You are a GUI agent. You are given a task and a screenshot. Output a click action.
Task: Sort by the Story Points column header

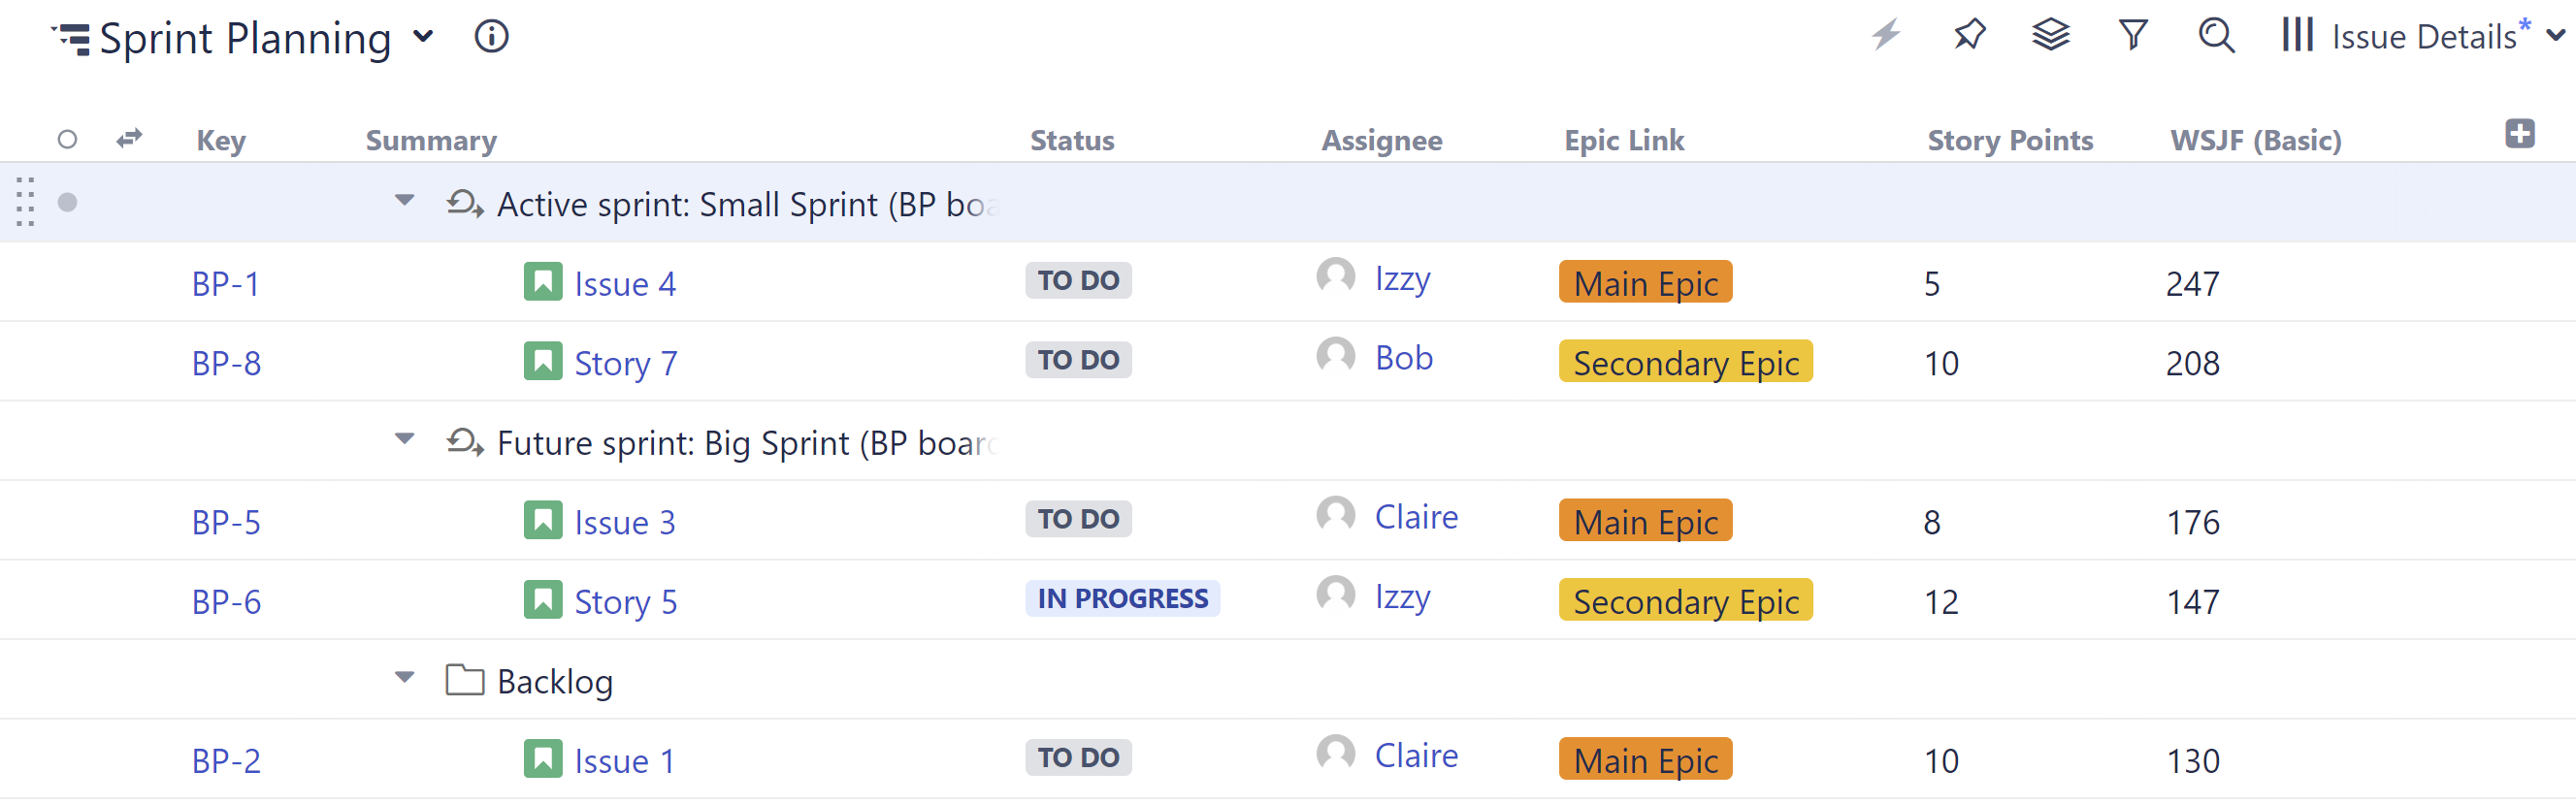point(2010,141)
